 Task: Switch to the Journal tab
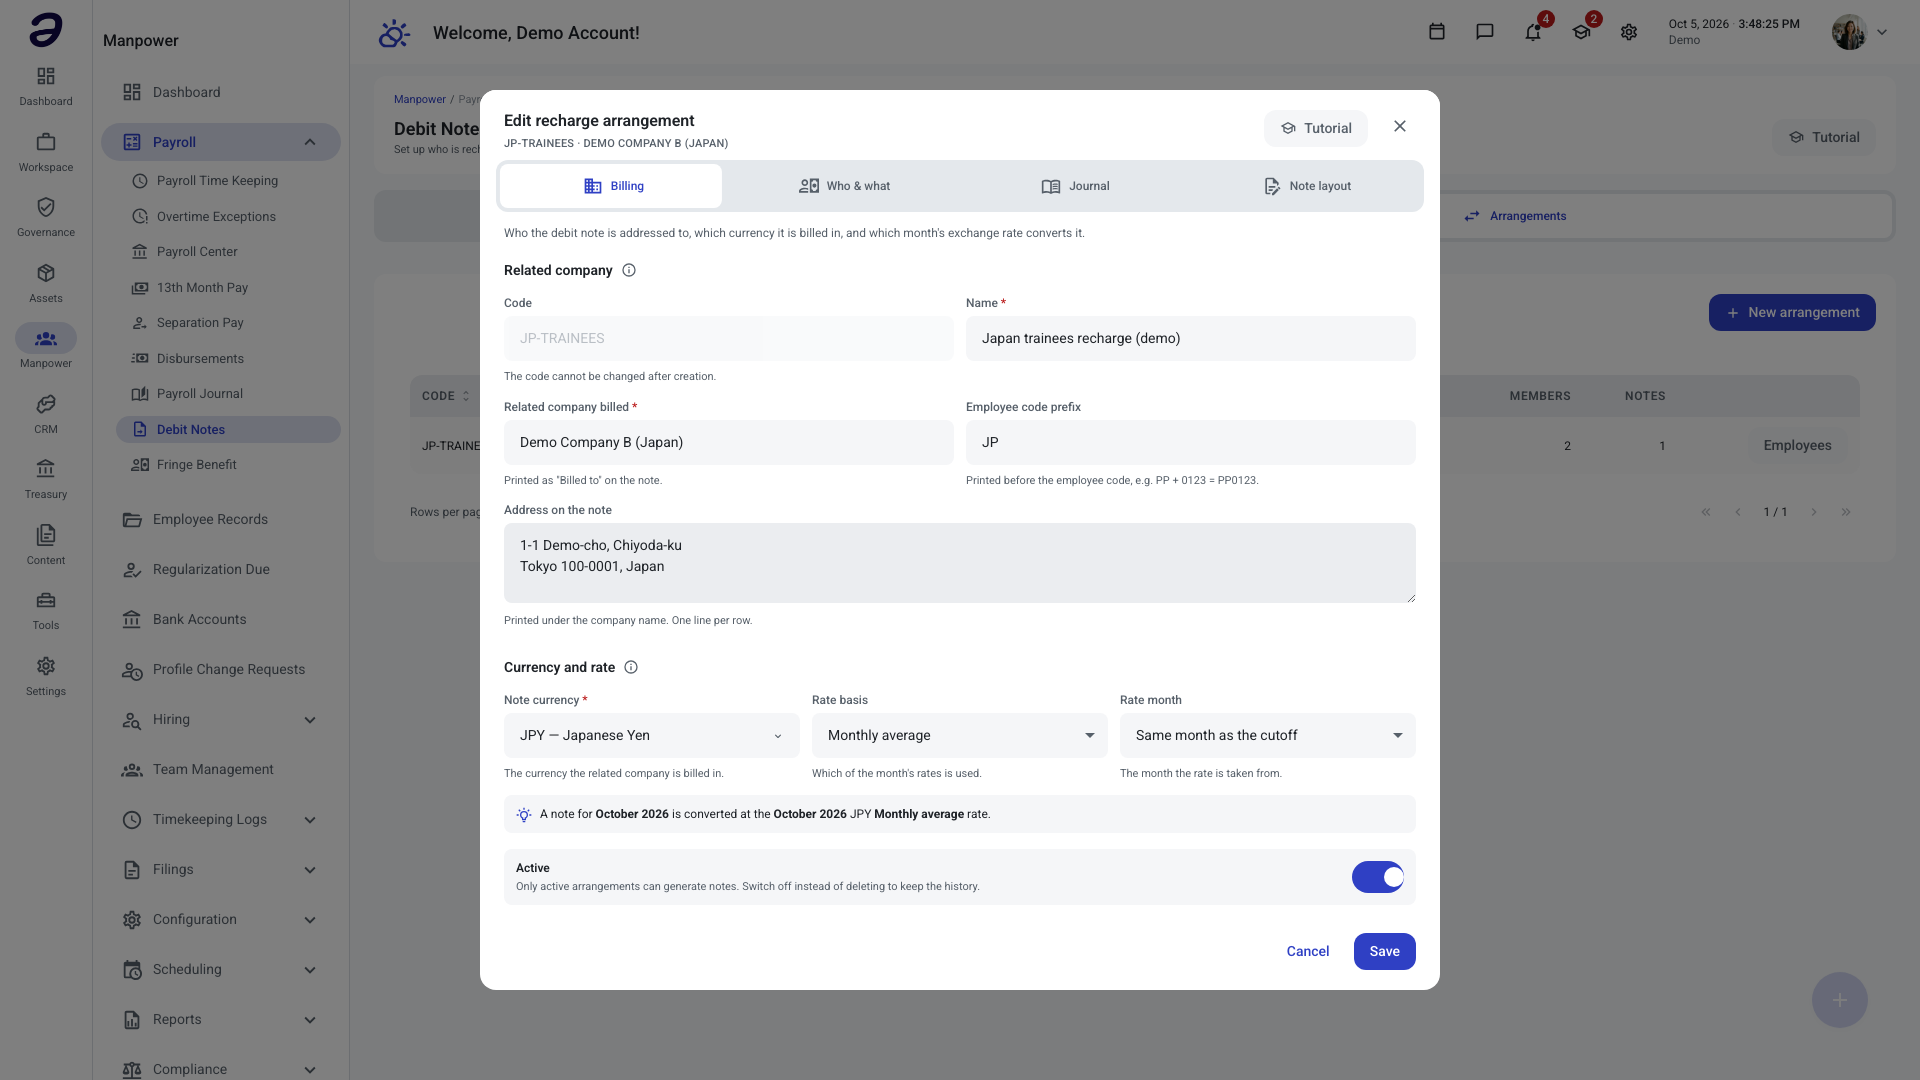pos(1075,186)
